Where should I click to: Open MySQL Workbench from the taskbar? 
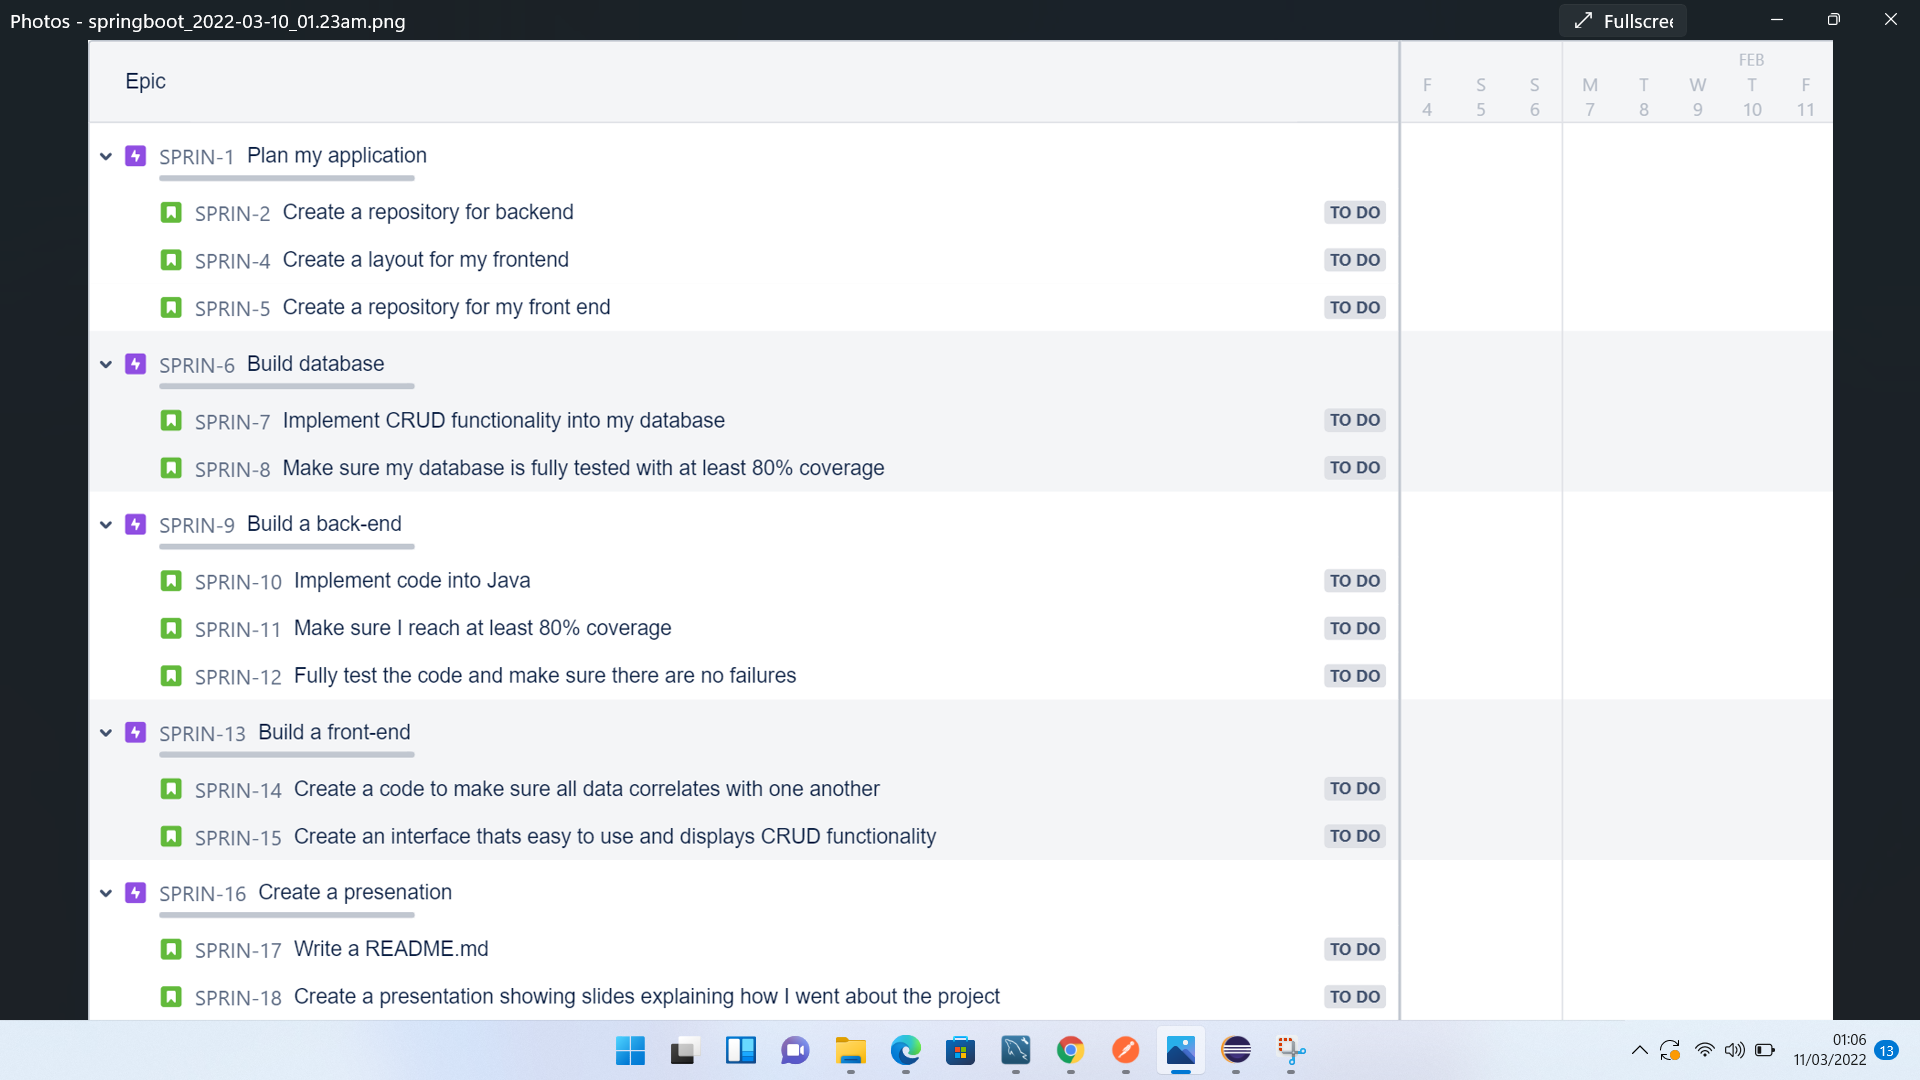coord(1017,1052)
